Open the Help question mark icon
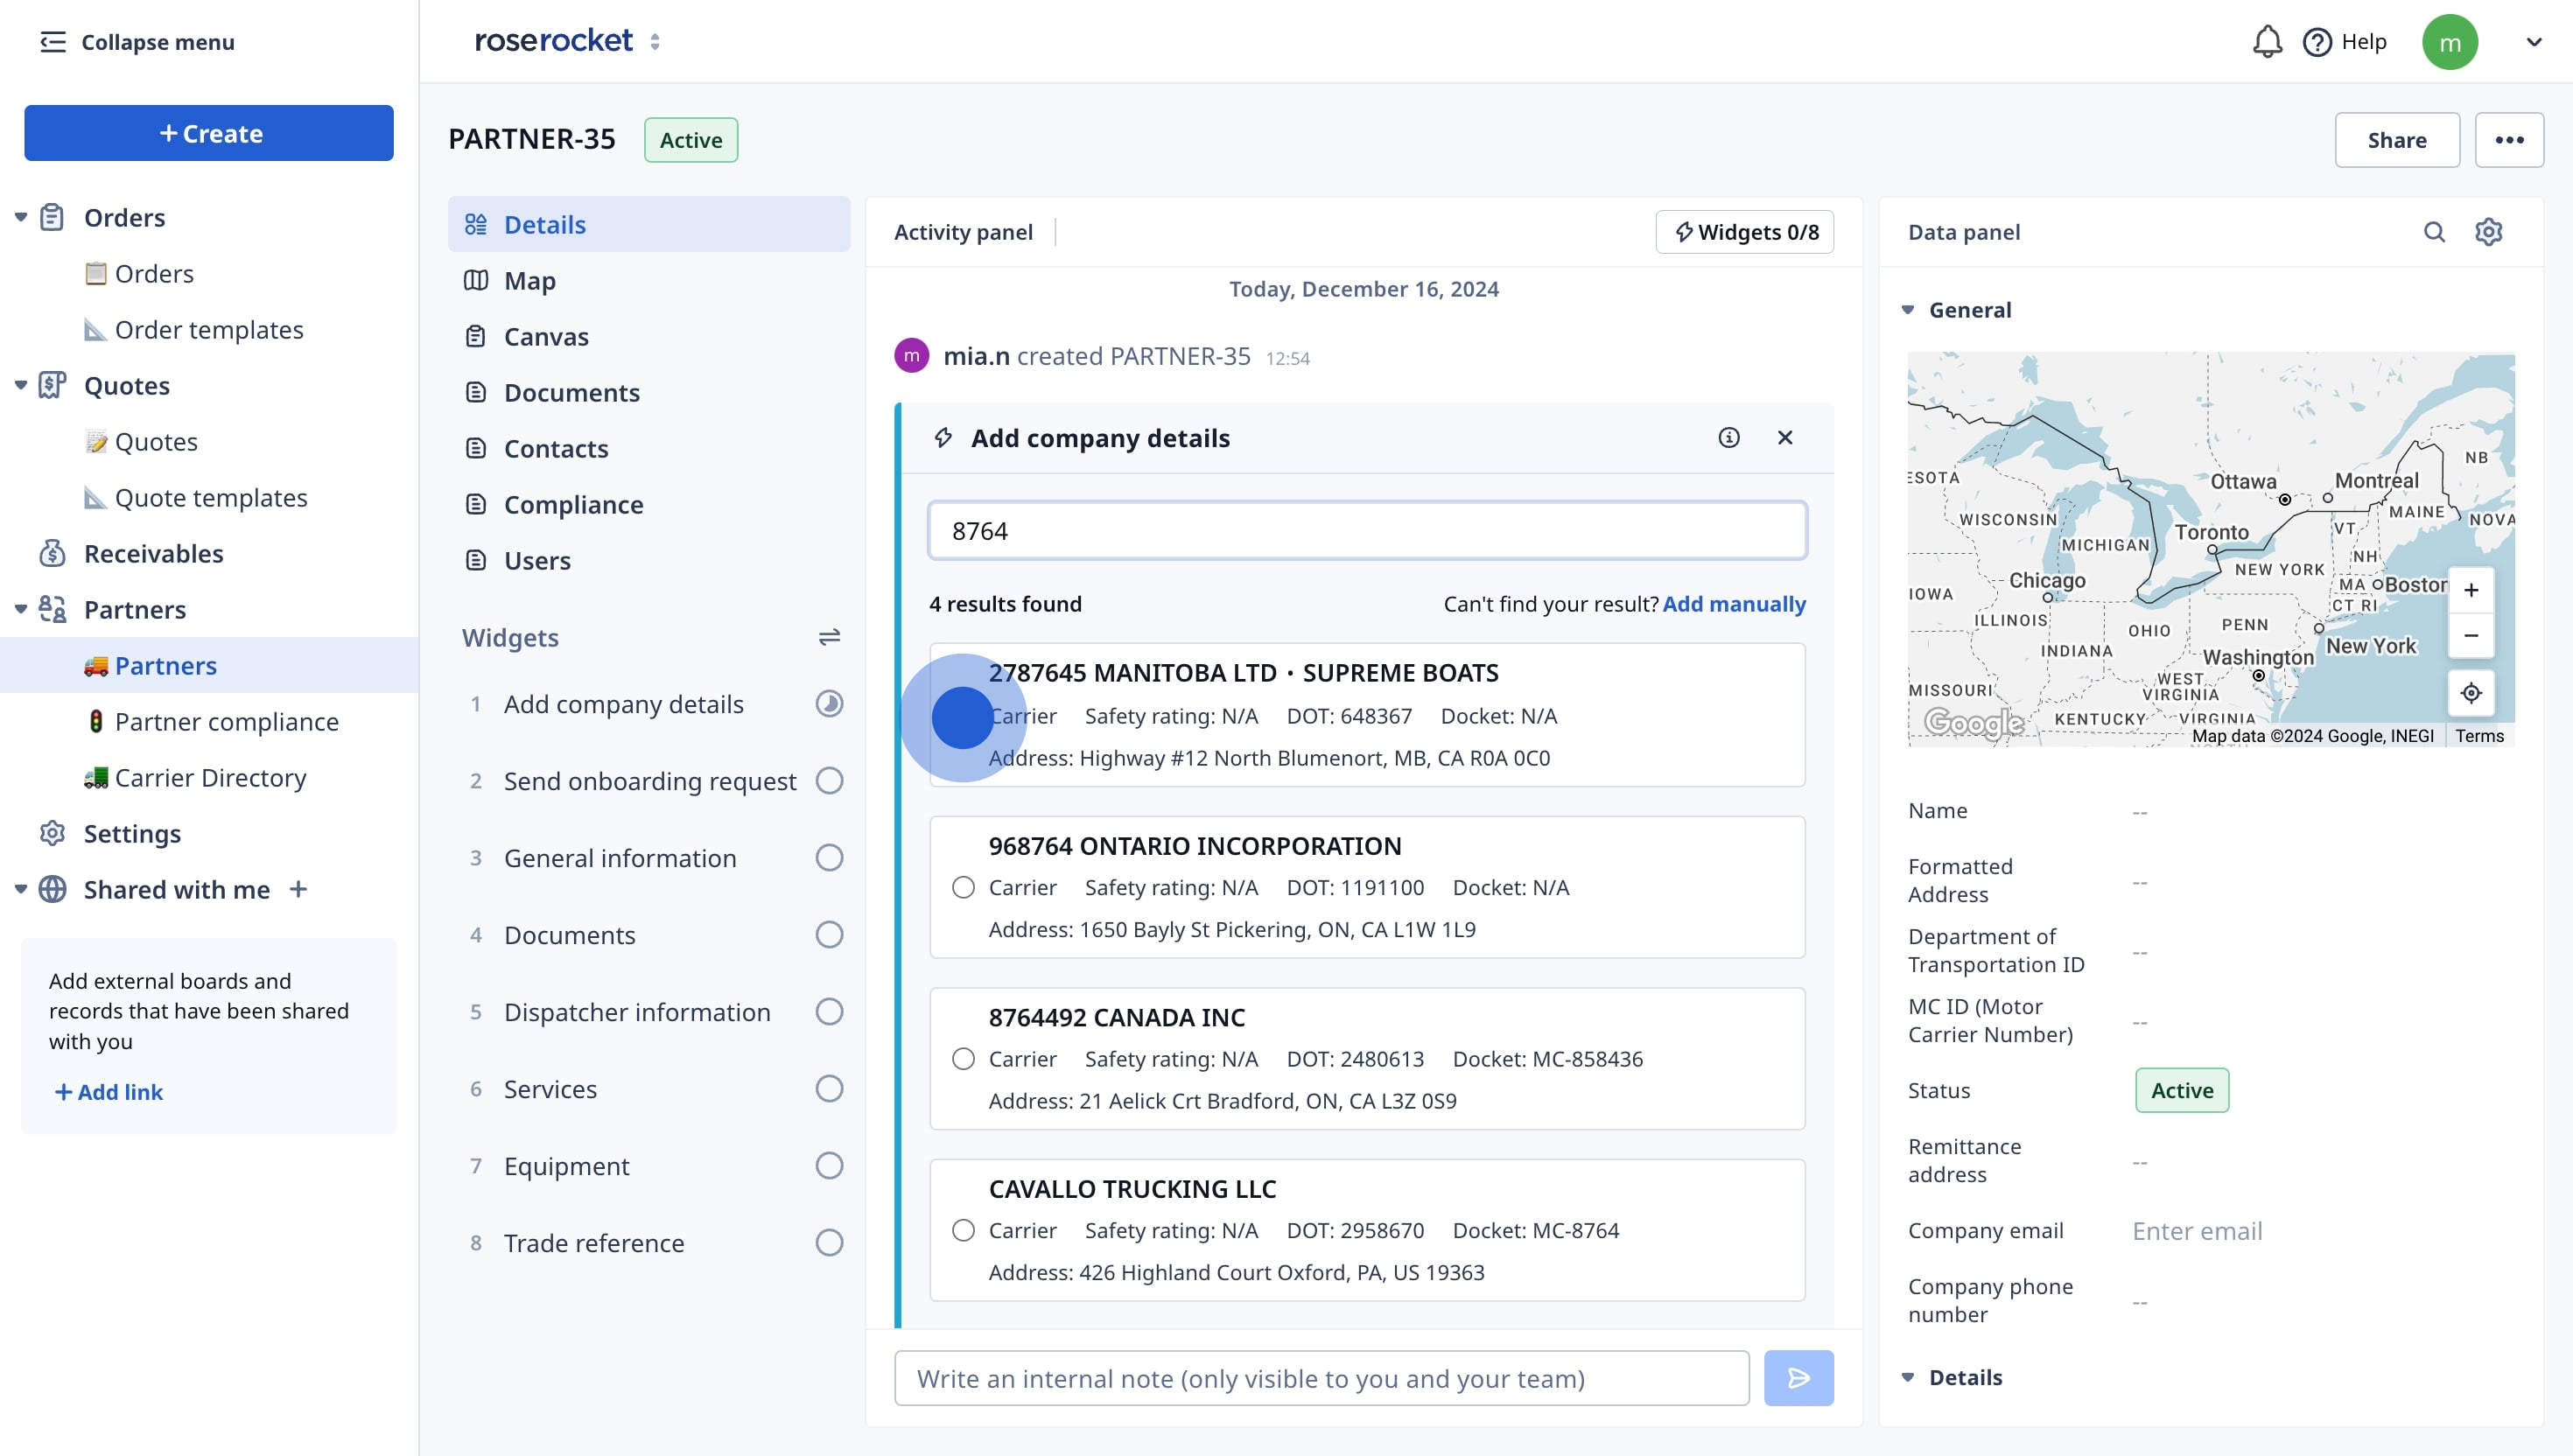This screenshot has width=2573, height=1456. 2317,42
